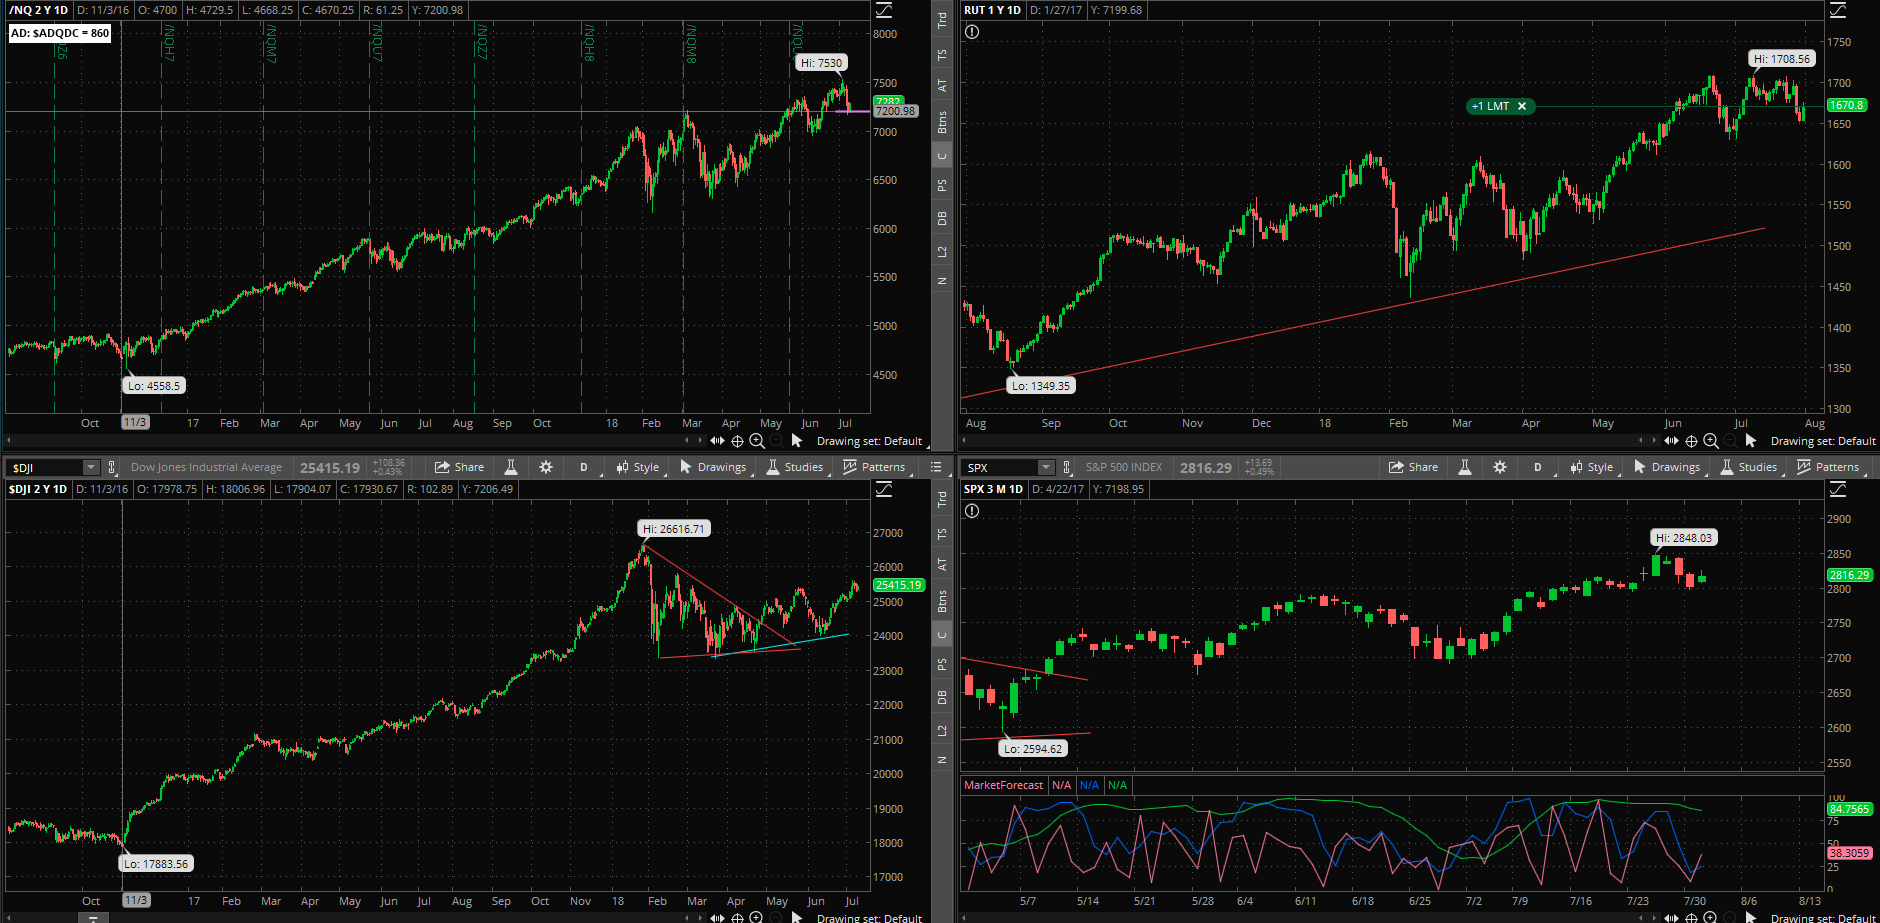Open L2 side tab next to $DJI chart
1880x923 pixels.
pos(942,731)
